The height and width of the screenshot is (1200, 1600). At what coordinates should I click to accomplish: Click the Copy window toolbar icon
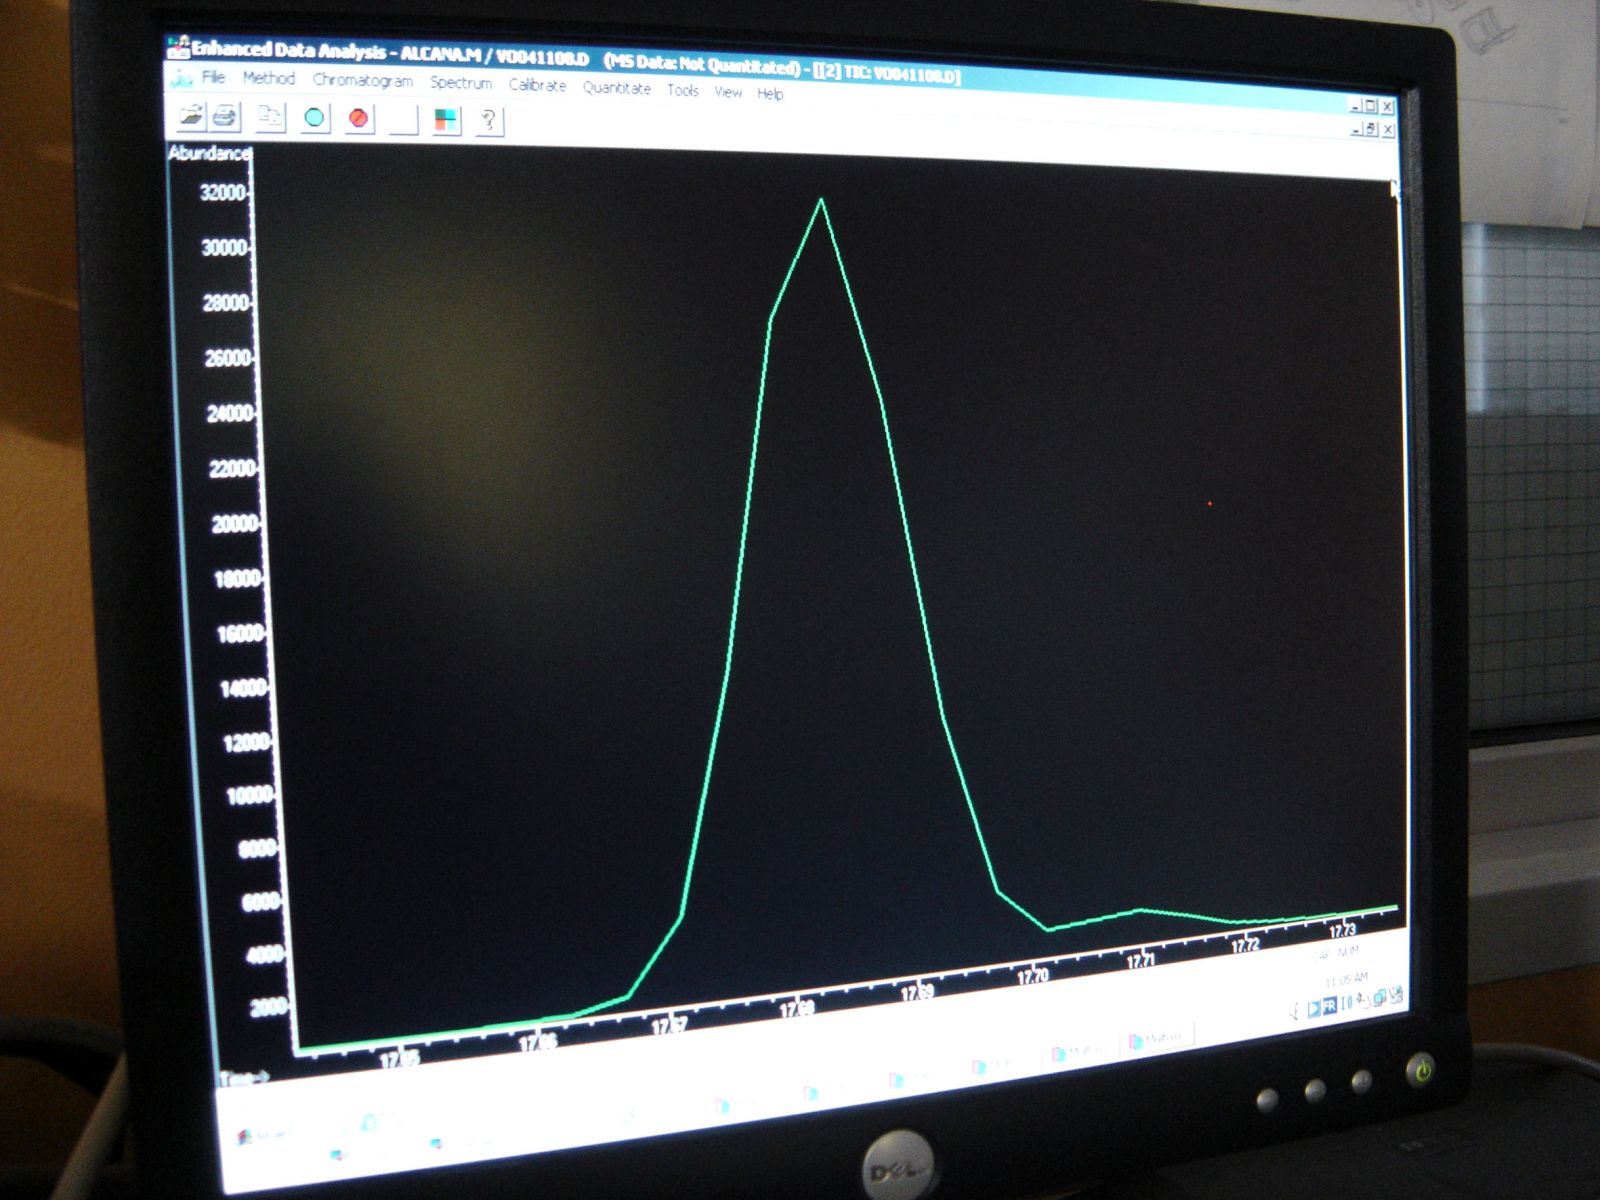(270, 117)
